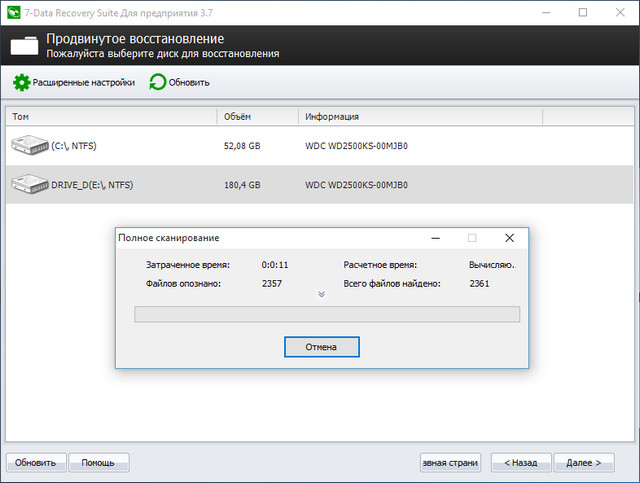Click the C: drive disk icon
This screenshot has height=483, width=640.
coord(30,146)
